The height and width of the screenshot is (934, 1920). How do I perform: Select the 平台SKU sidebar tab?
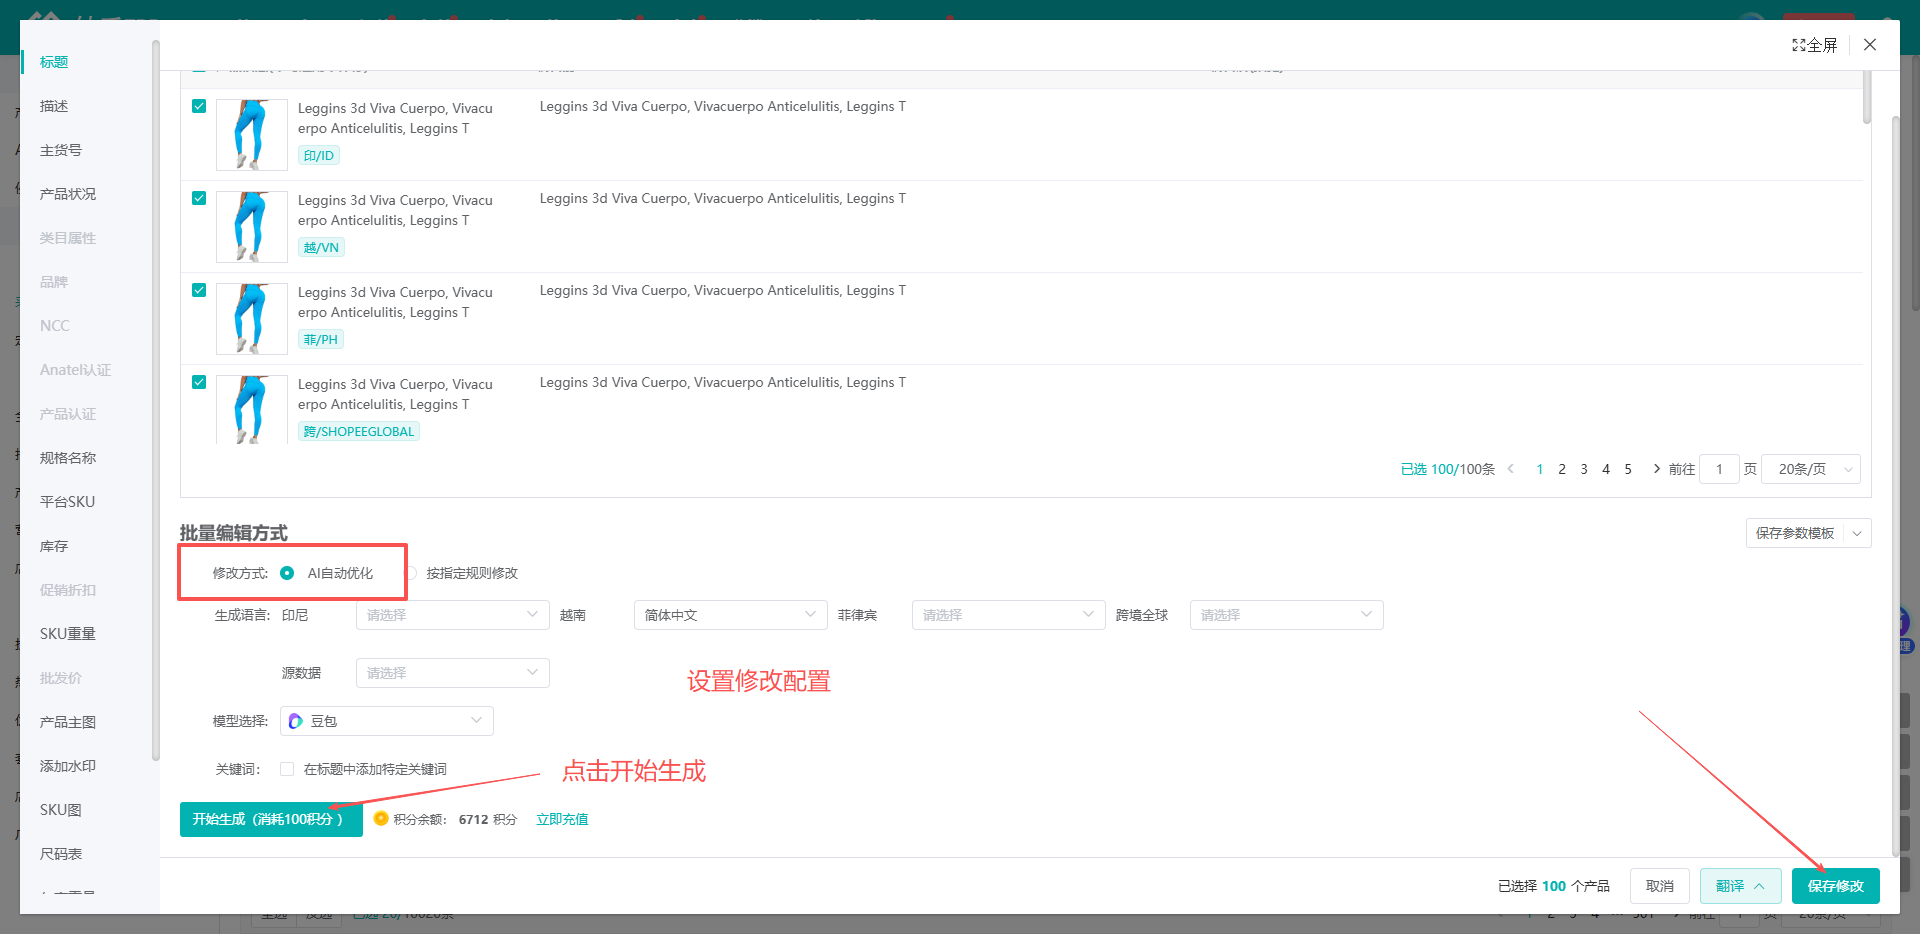coord(67,502)
